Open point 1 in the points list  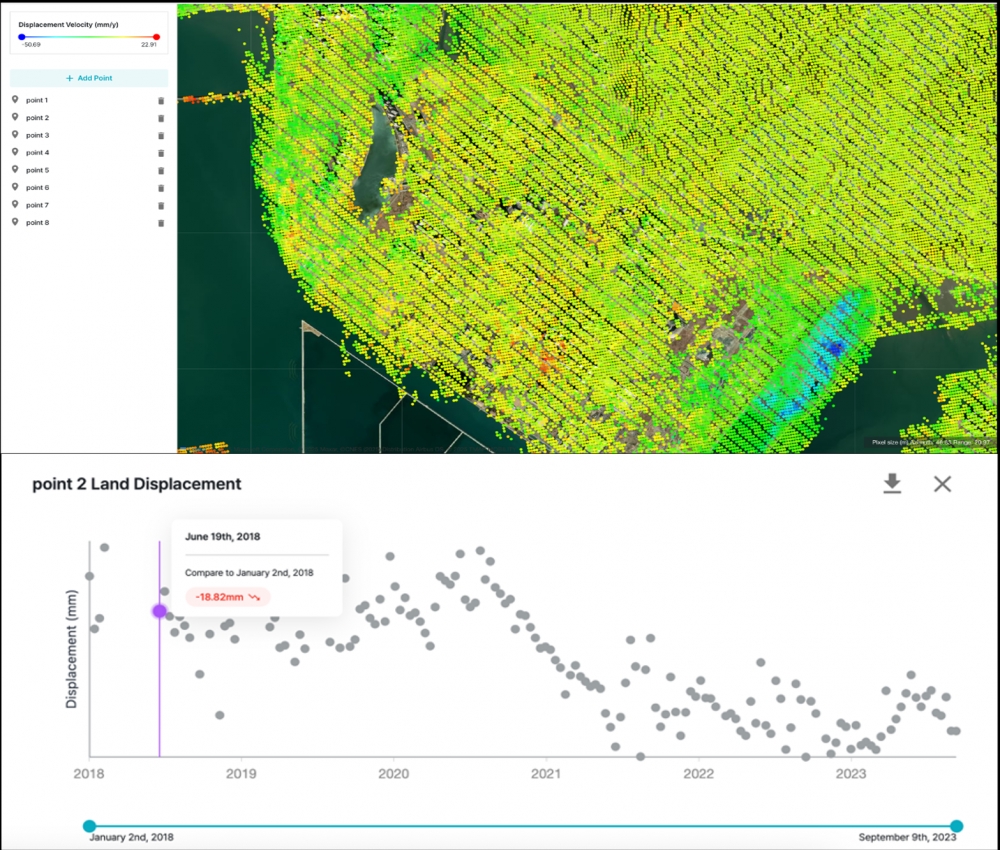(37, 100)
